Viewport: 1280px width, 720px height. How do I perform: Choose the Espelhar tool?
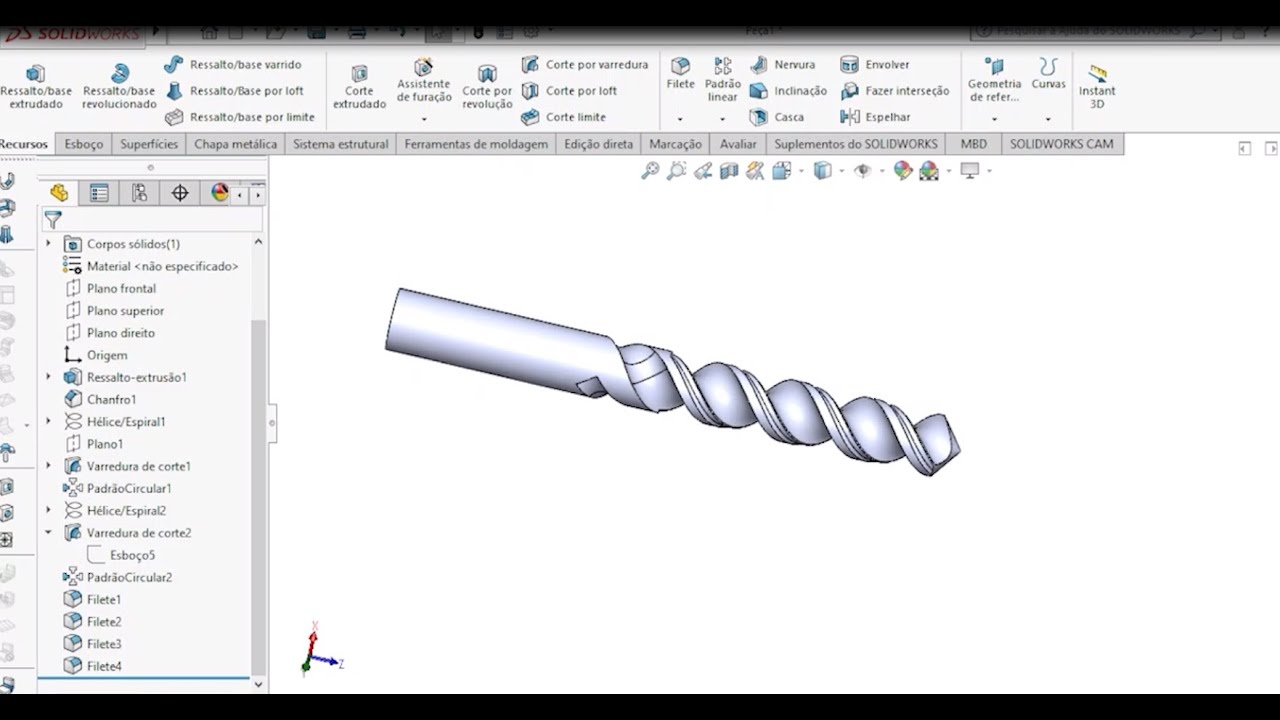tap(875, 117)
